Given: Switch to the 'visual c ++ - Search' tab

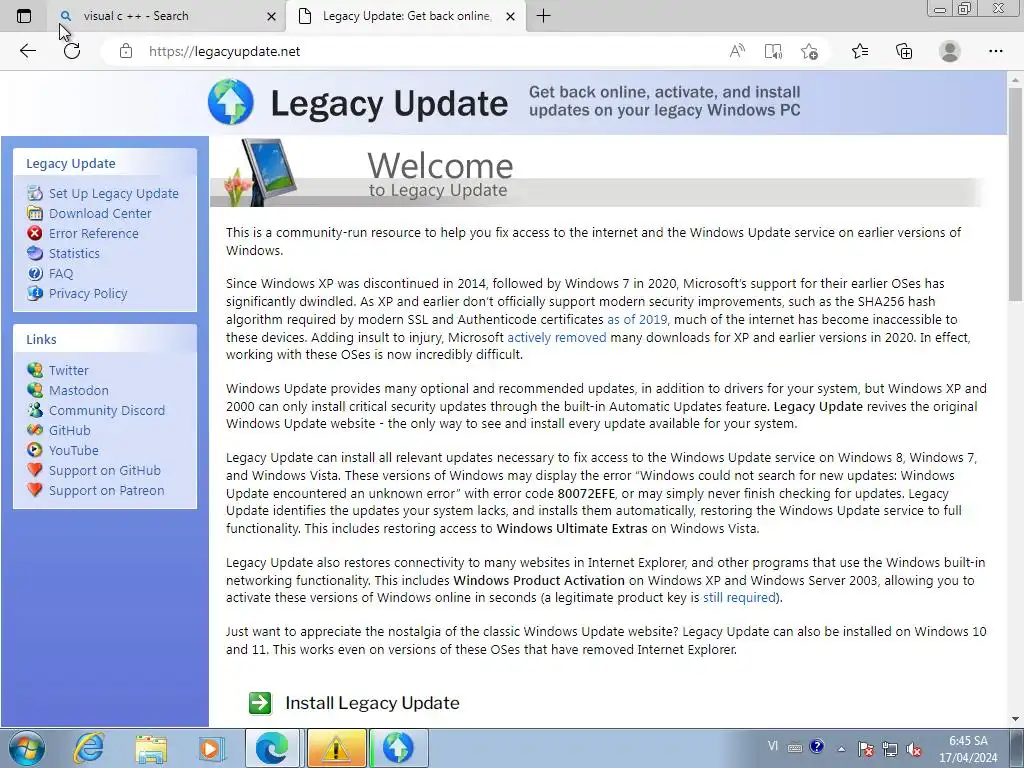Looking at the screenshot, I should point(167,16).
